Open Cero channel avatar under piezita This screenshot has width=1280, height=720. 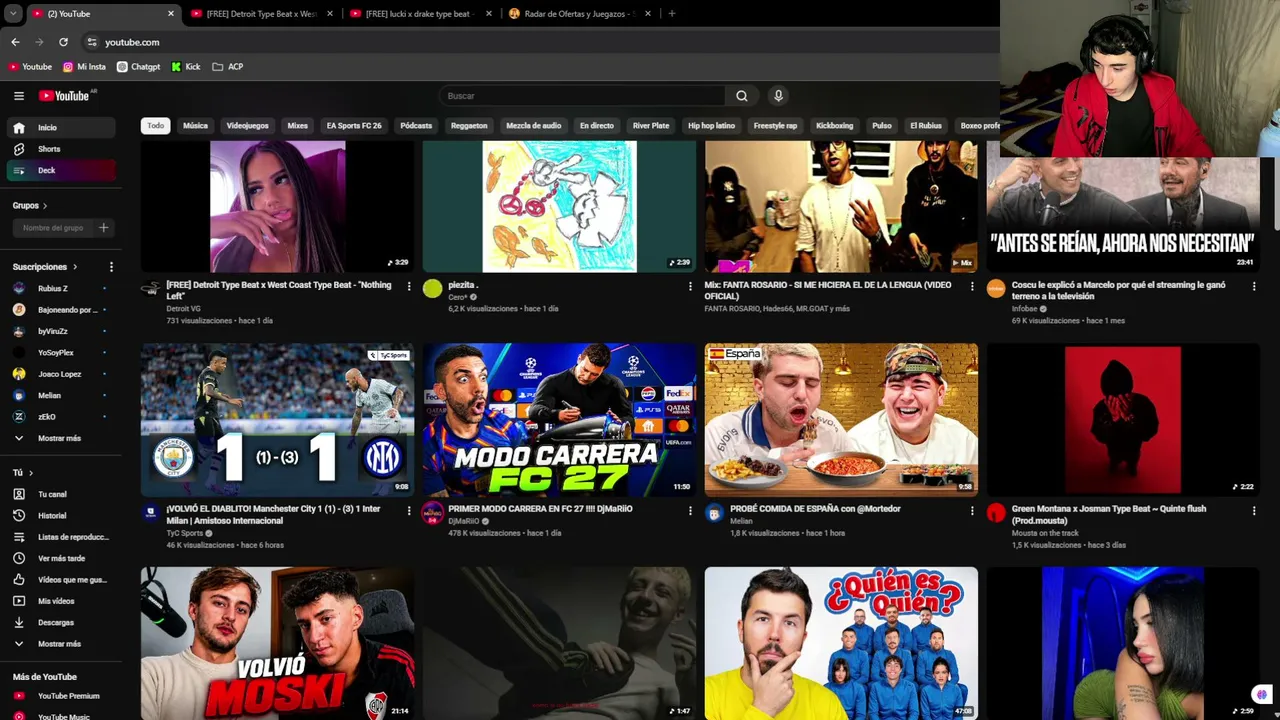(432, 289)
